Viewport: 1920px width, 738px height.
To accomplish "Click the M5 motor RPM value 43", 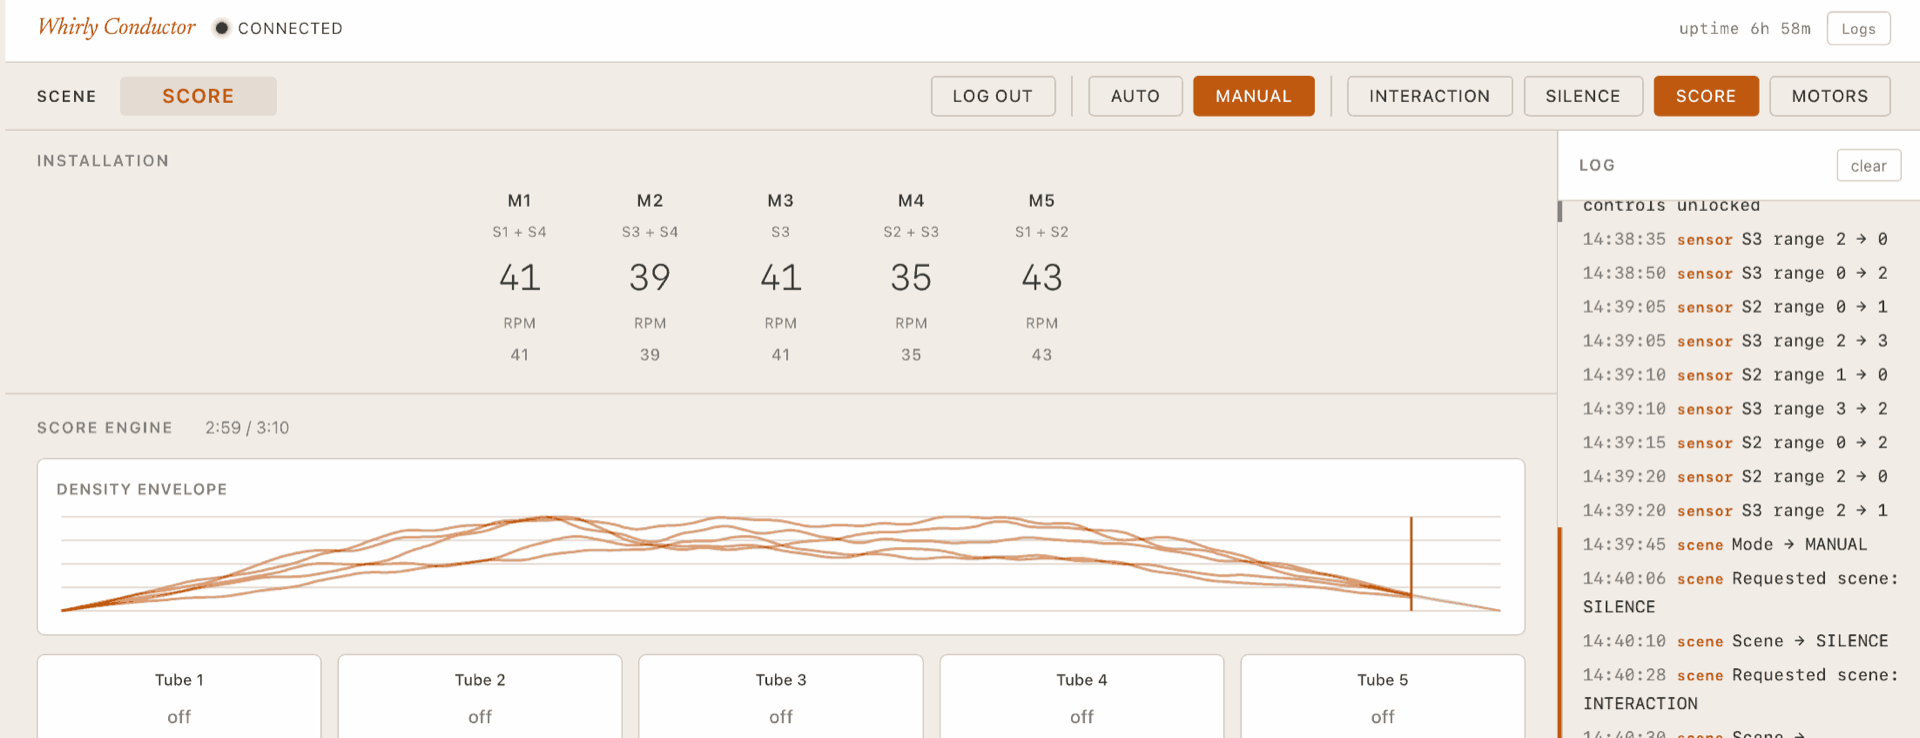I will coord(1042,277).
